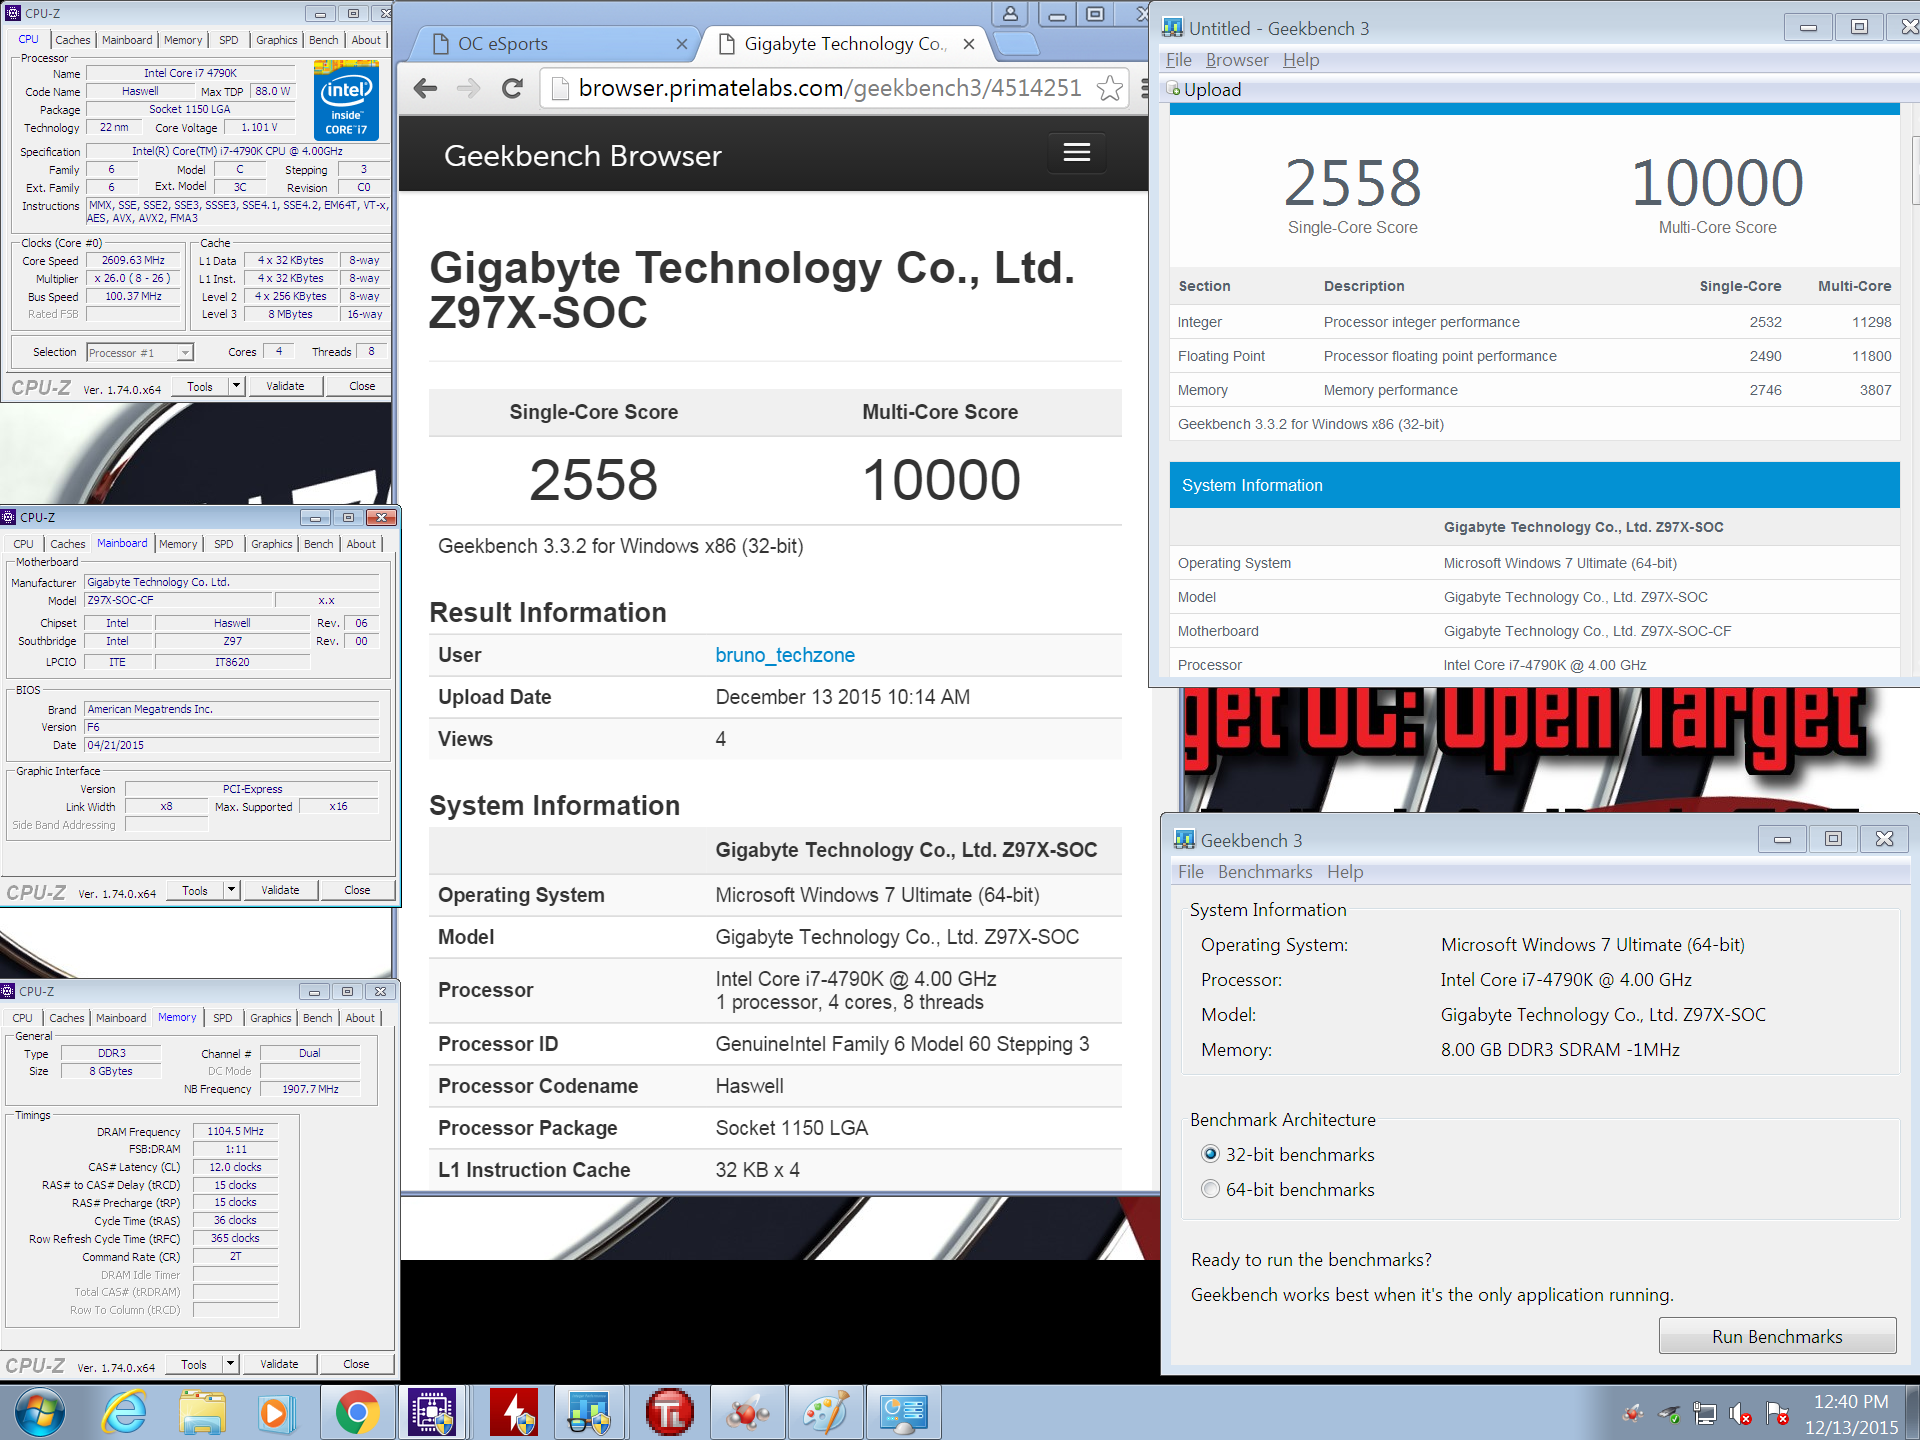Click the molecule taskbar icon
The image size is (1920, 1440).
tap(748, 1413)
